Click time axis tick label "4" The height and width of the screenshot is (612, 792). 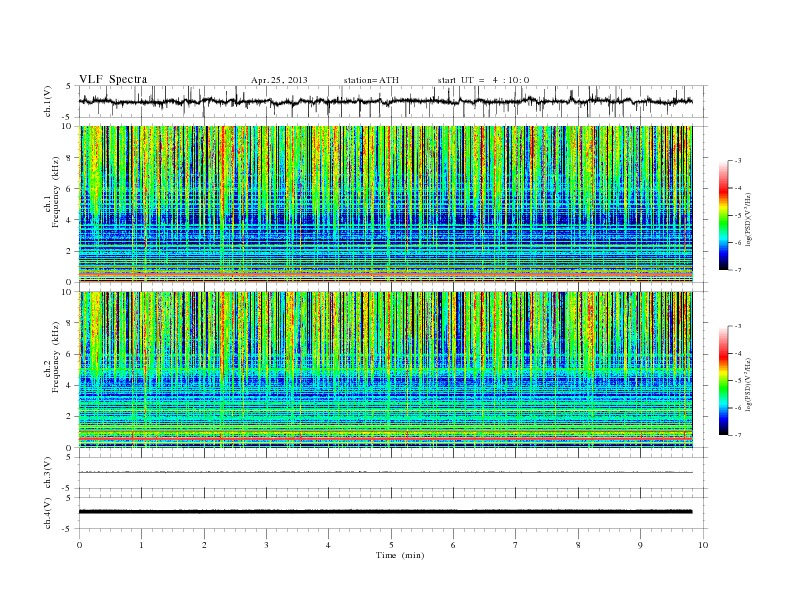[x=328, y=545]
